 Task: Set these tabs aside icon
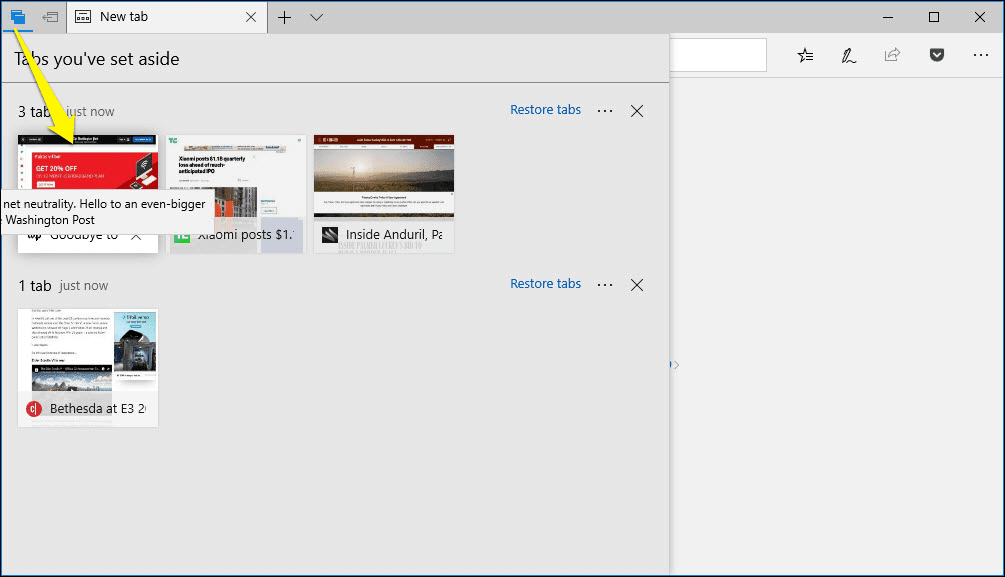tap(50, 17)
